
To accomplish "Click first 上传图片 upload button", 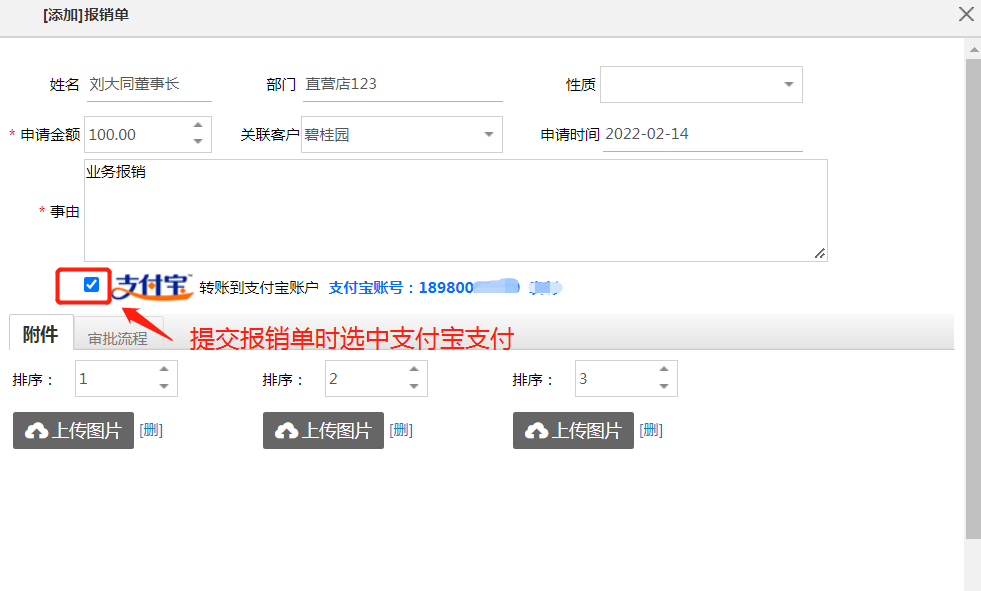I will tap(73, 430).
